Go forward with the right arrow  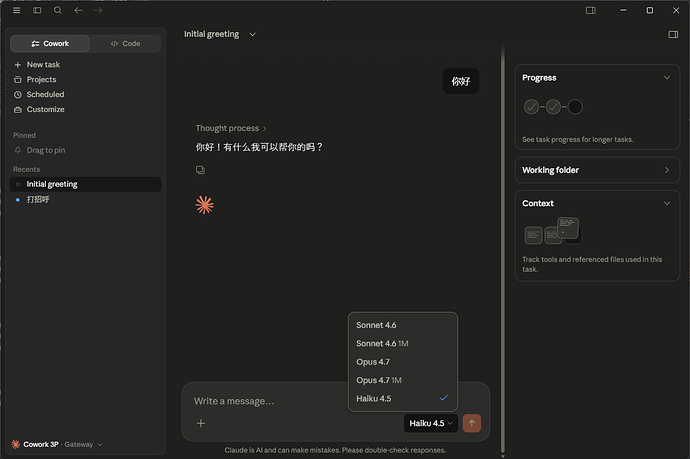coord(98,10)
